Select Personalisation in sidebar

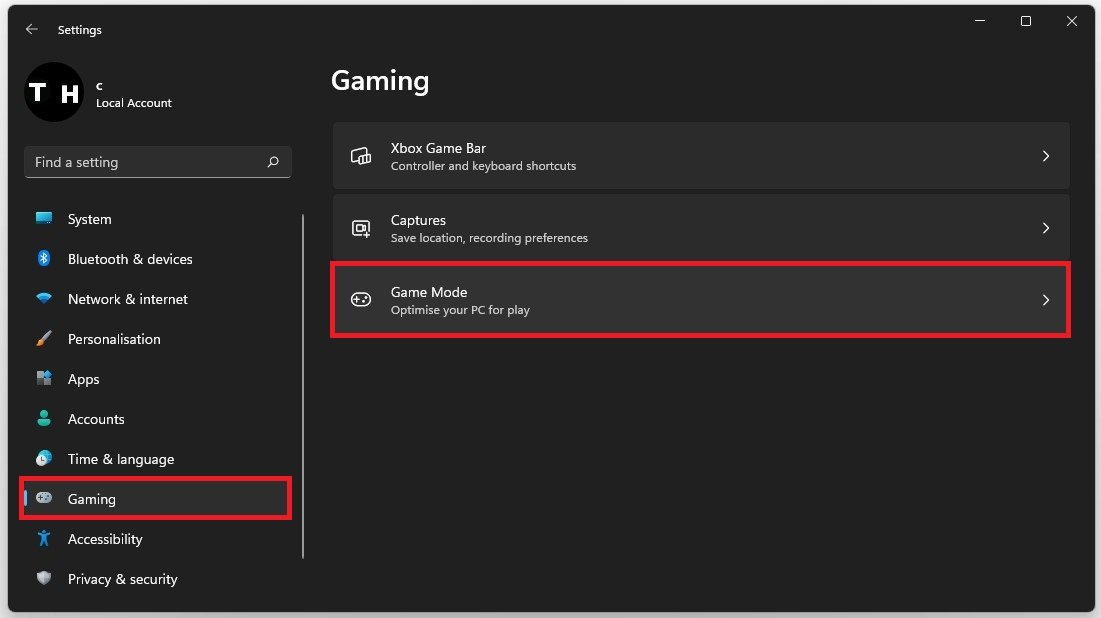pos(156,339)
